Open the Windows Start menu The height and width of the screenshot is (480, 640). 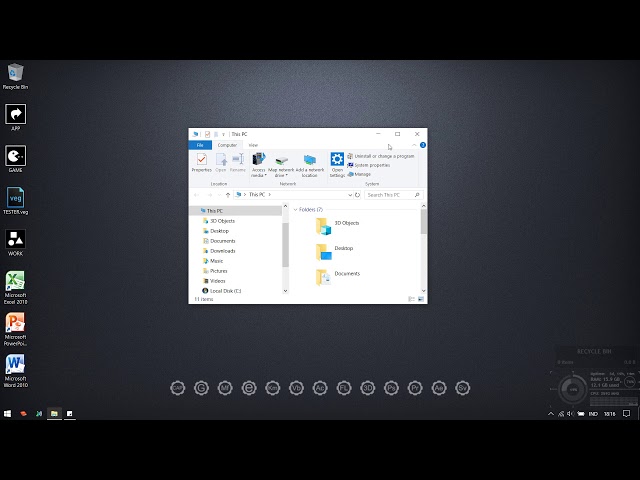point(7,413)
